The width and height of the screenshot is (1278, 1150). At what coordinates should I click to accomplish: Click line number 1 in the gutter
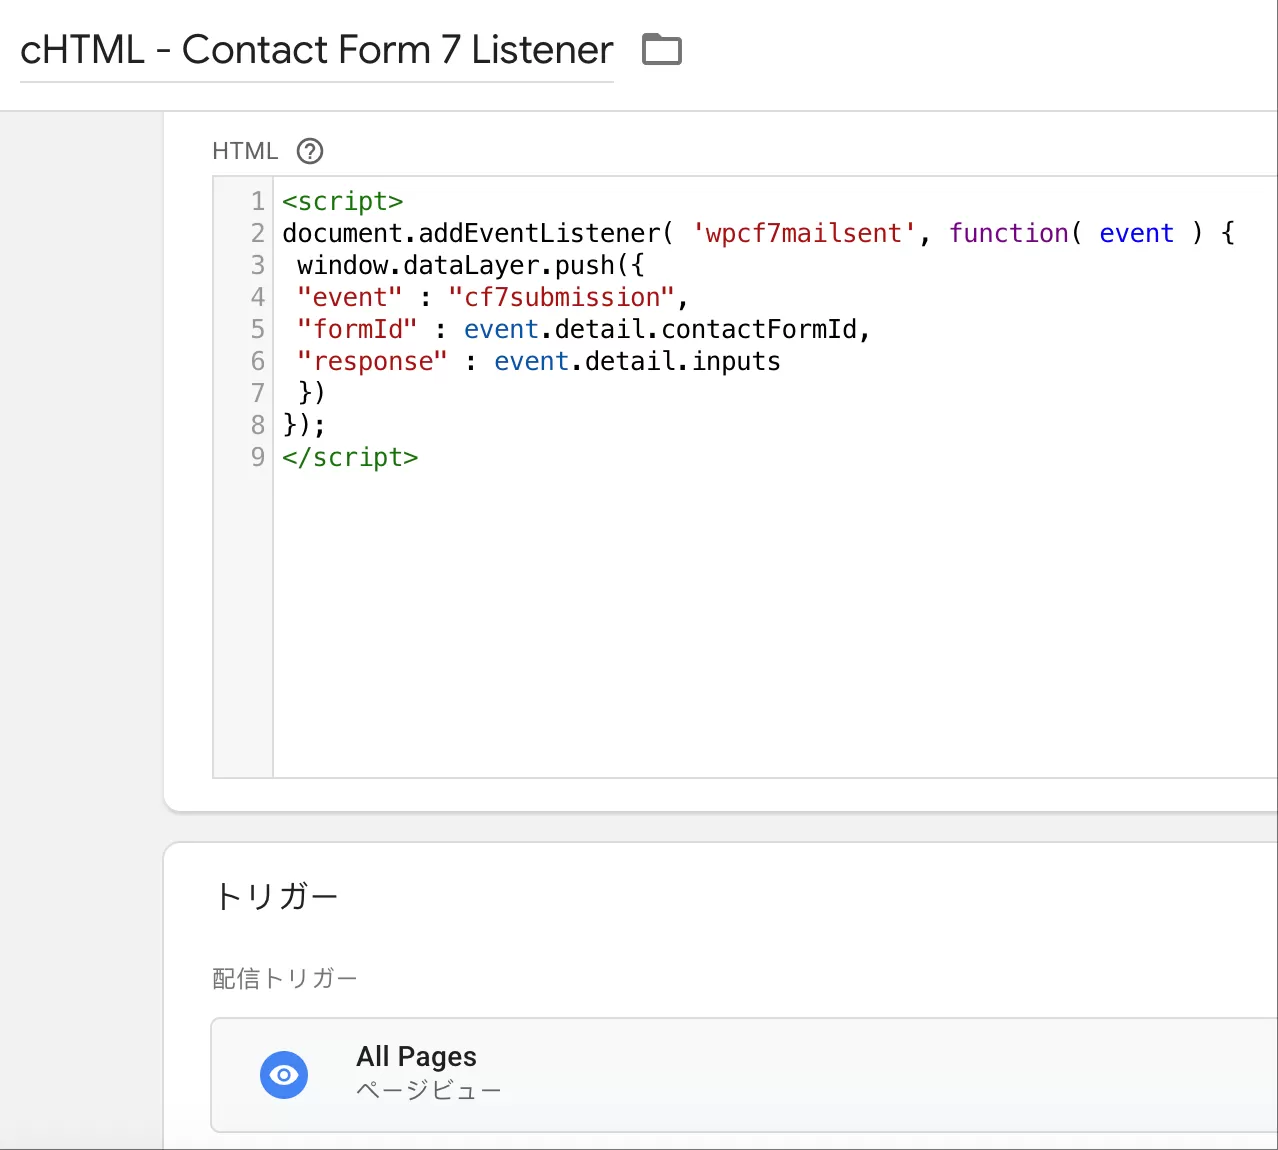point(258,201)
